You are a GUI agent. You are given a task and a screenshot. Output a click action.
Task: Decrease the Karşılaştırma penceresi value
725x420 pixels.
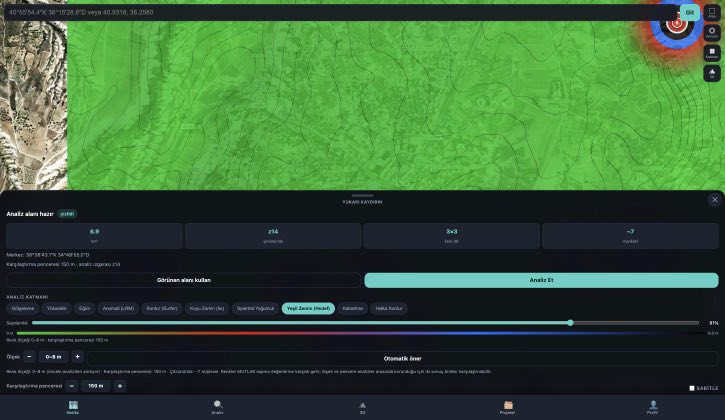[71, 386]
